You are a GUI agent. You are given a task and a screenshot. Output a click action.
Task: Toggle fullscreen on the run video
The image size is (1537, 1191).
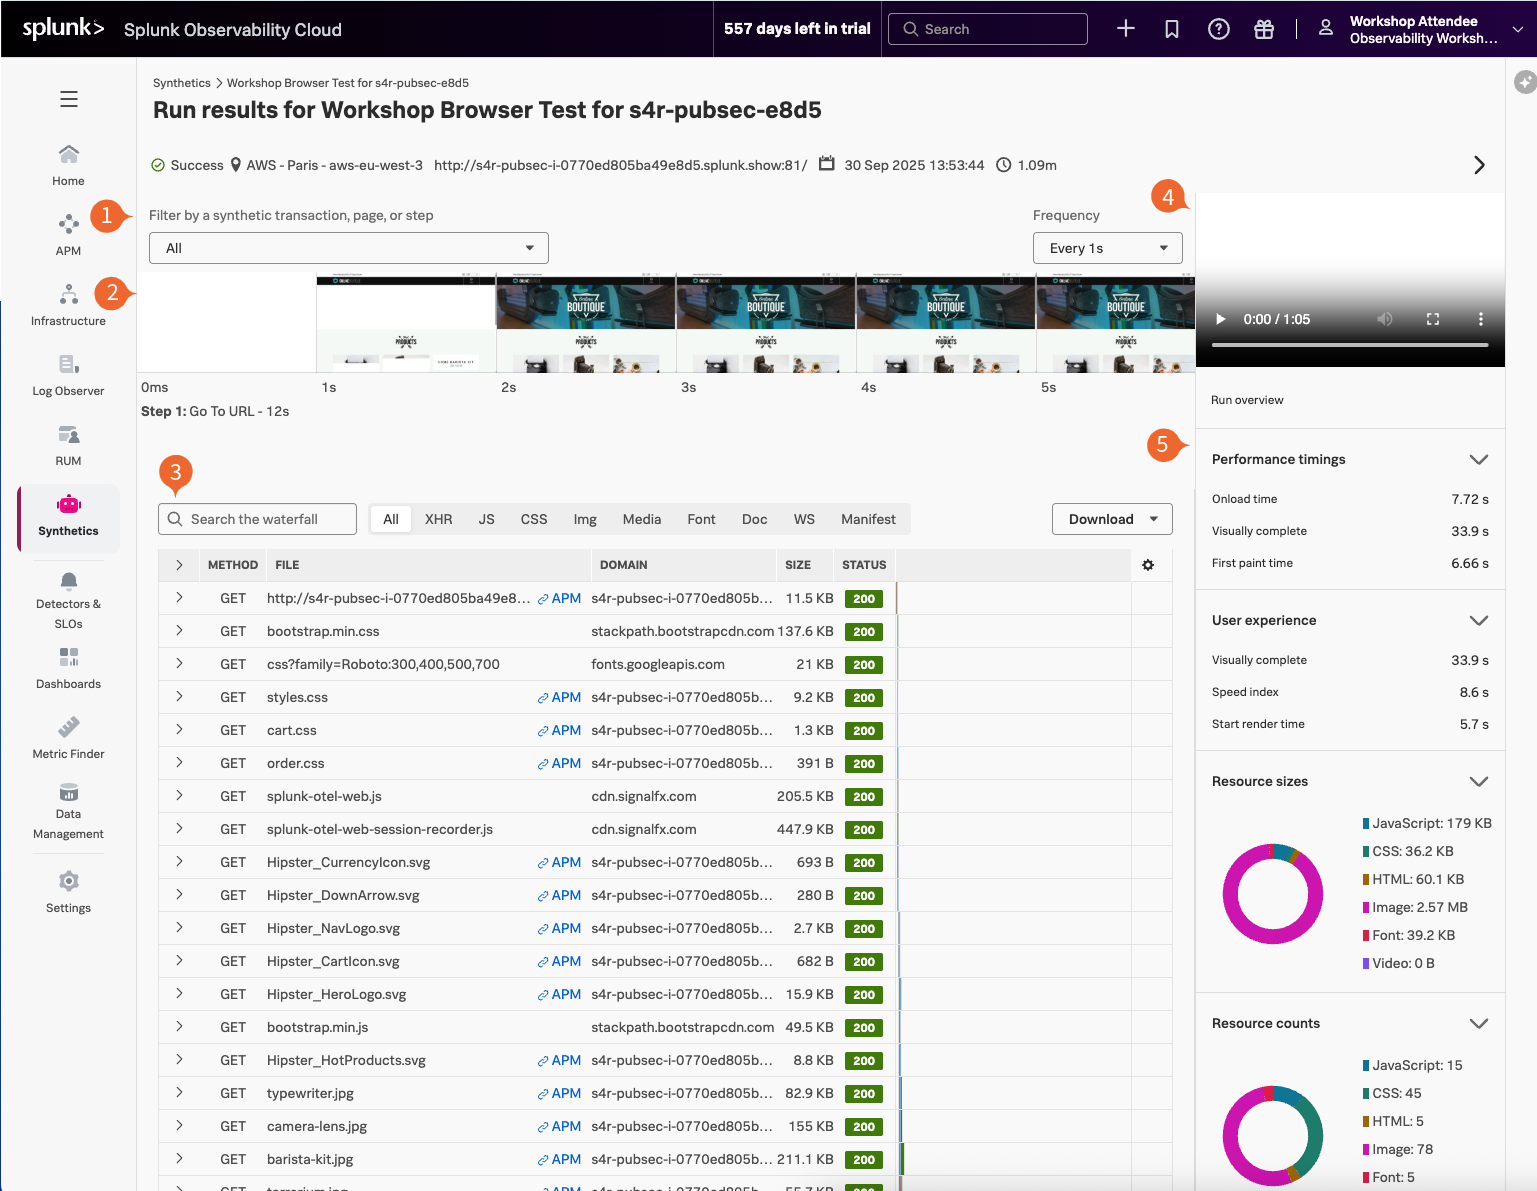coord(1433,319)
